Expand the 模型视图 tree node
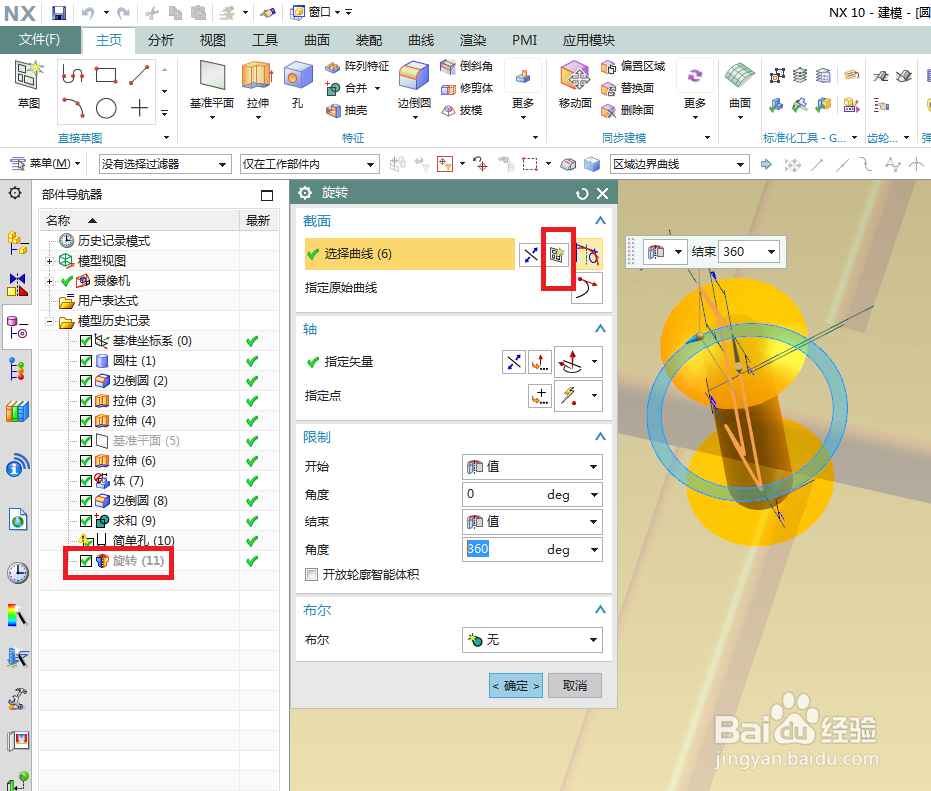 click(50, 261)
